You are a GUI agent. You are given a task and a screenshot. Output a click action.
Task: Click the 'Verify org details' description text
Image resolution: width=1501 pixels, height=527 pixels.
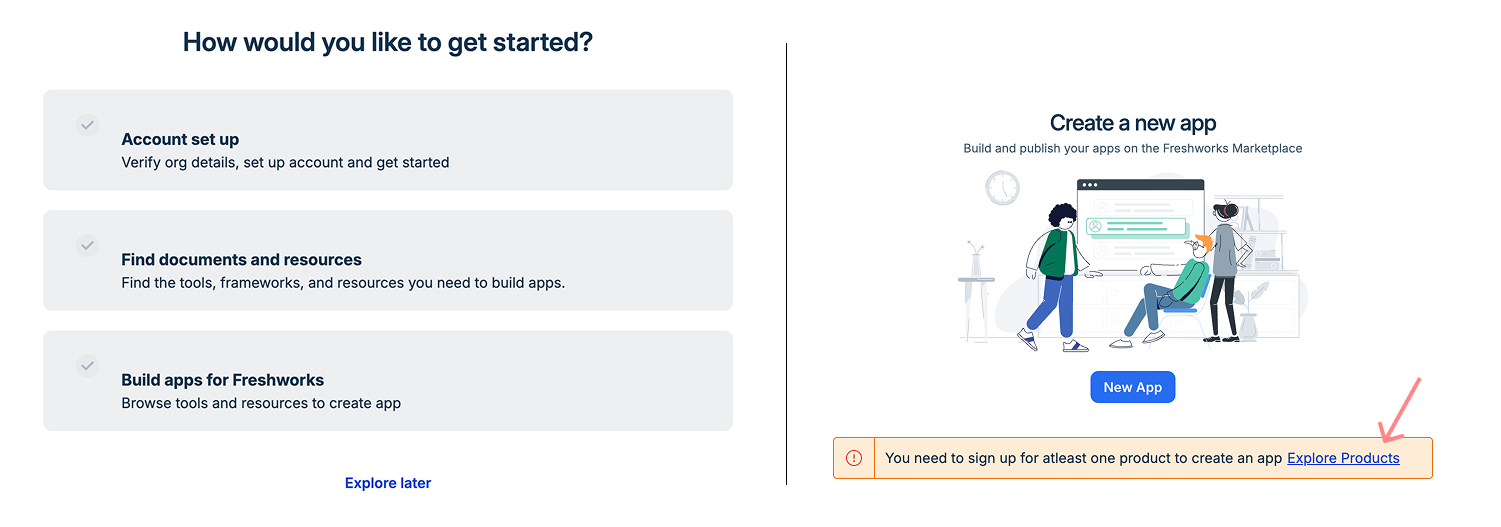point(285,162)
